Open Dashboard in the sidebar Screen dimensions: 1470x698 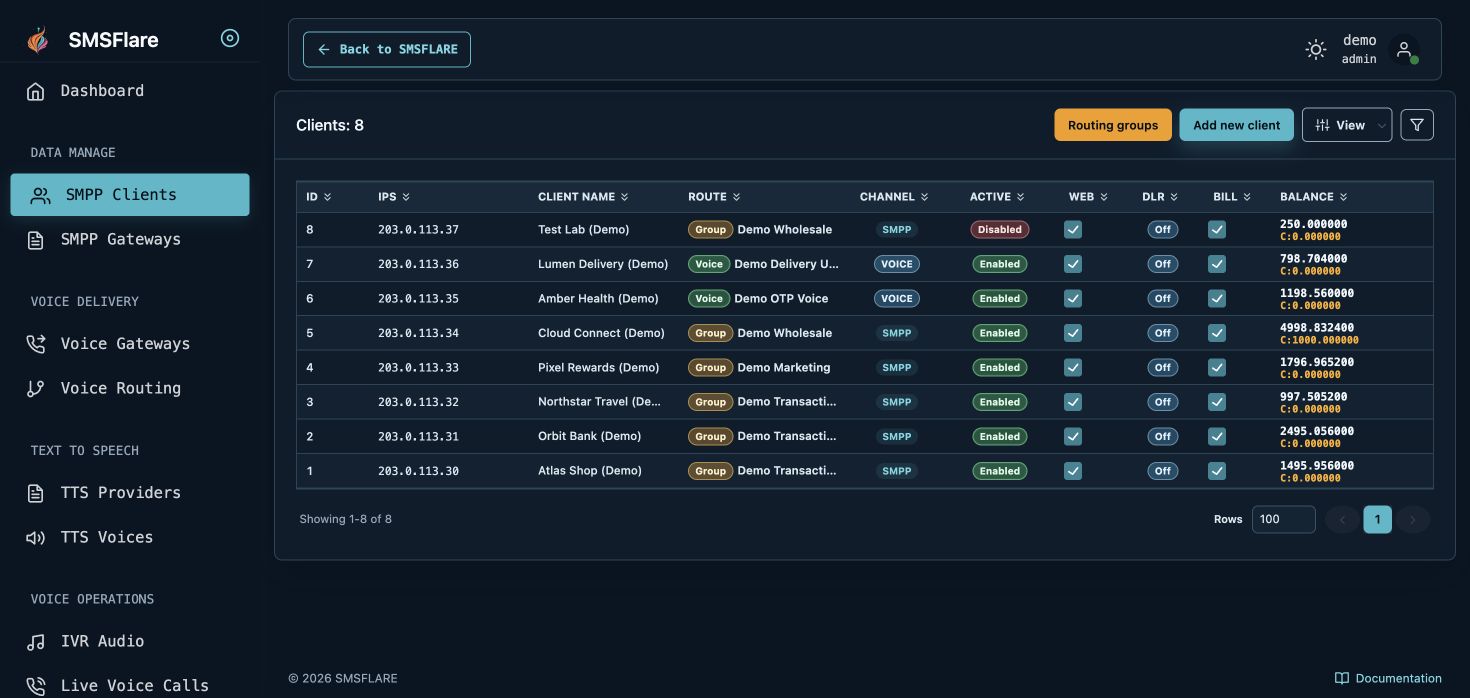130,91
